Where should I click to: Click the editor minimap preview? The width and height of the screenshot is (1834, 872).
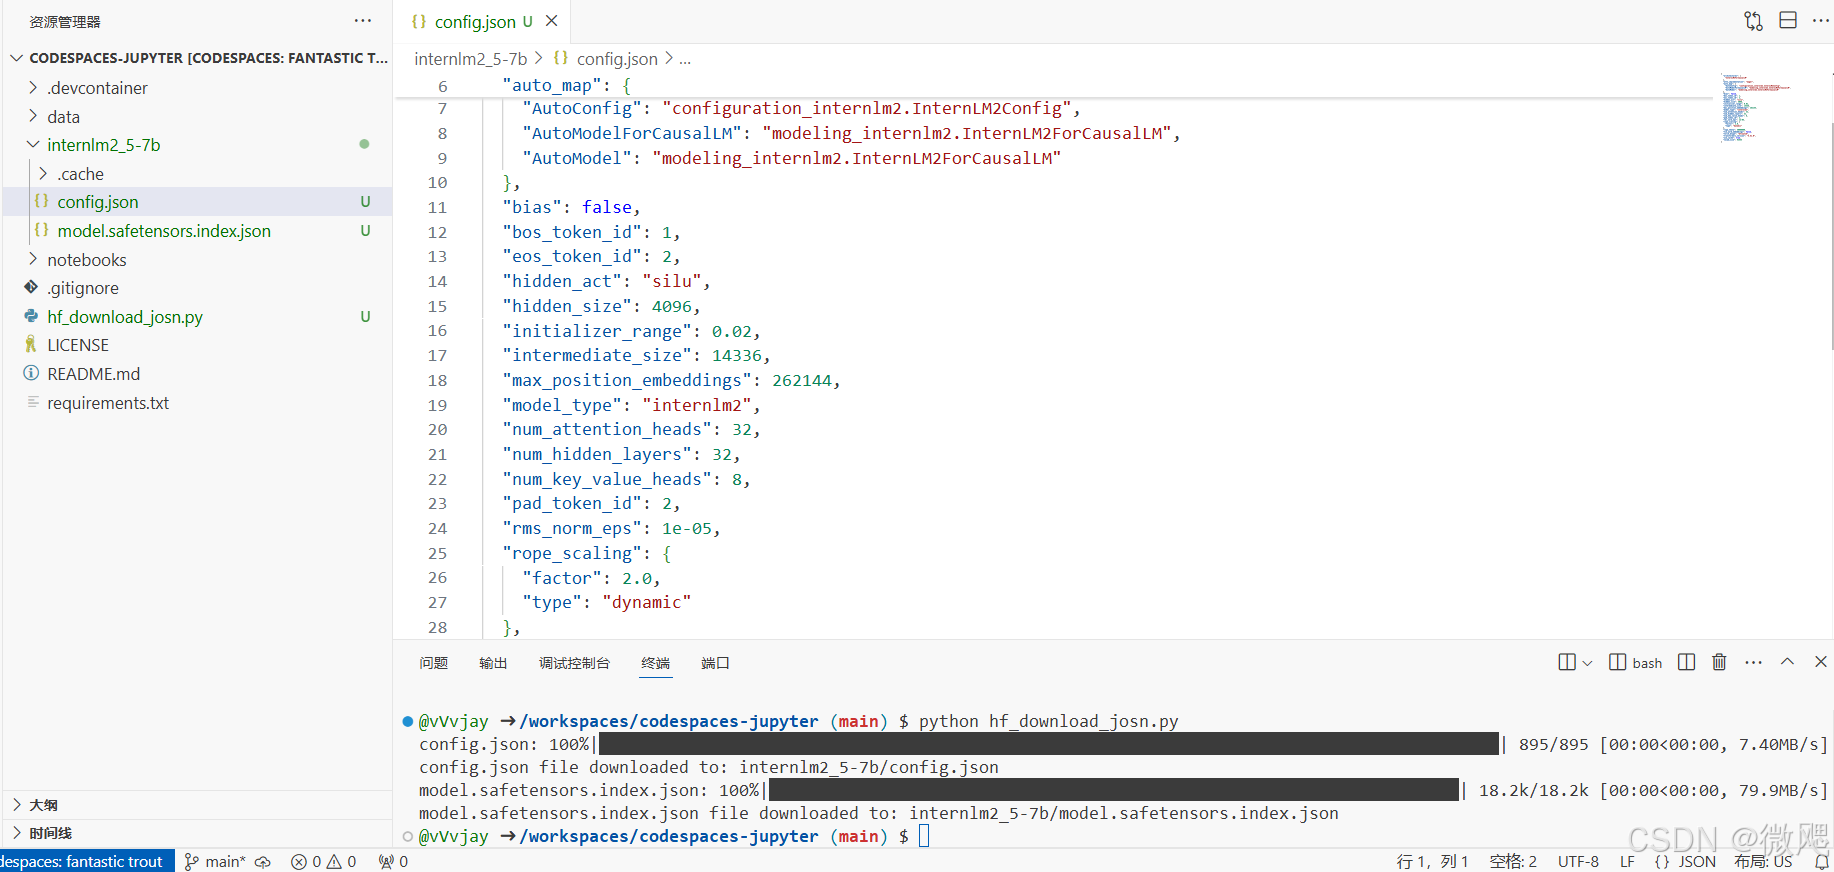pos(1755,107)
